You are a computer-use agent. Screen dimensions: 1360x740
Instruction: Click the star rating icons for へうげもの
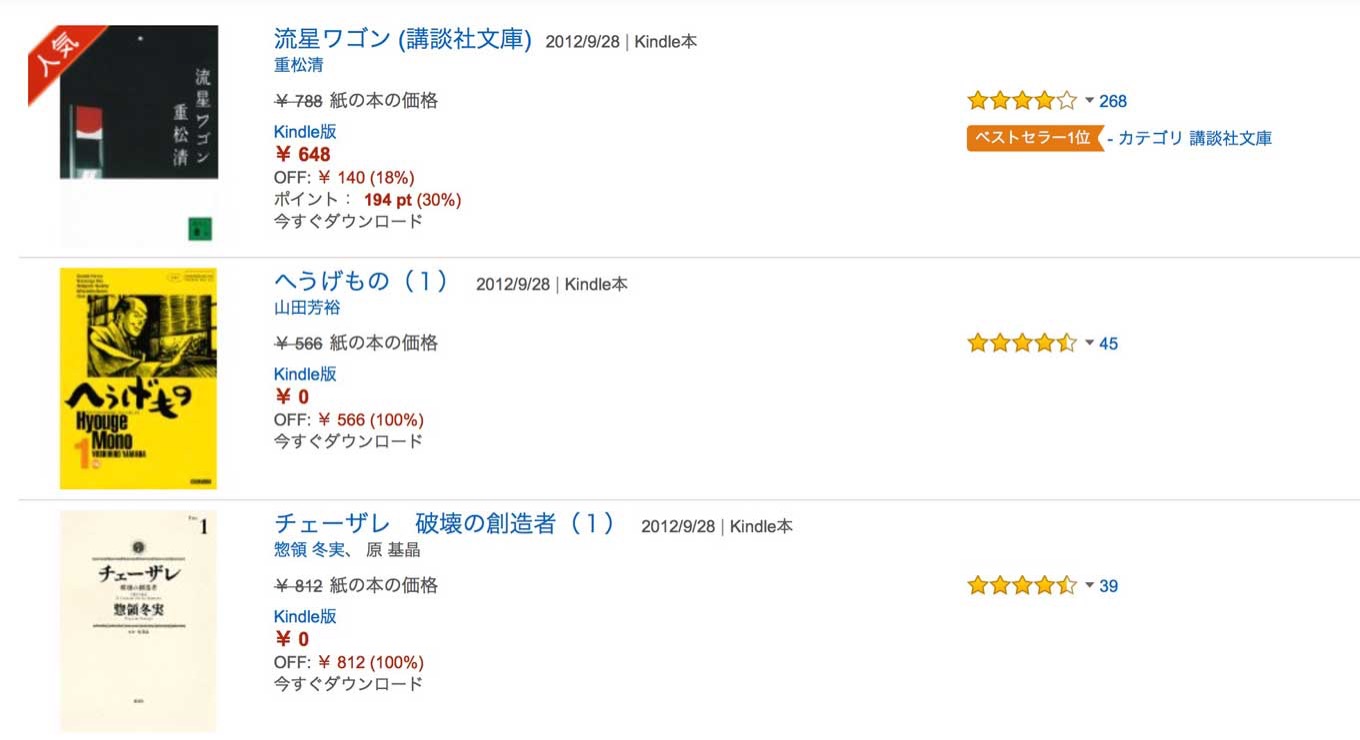[1022, 343]
